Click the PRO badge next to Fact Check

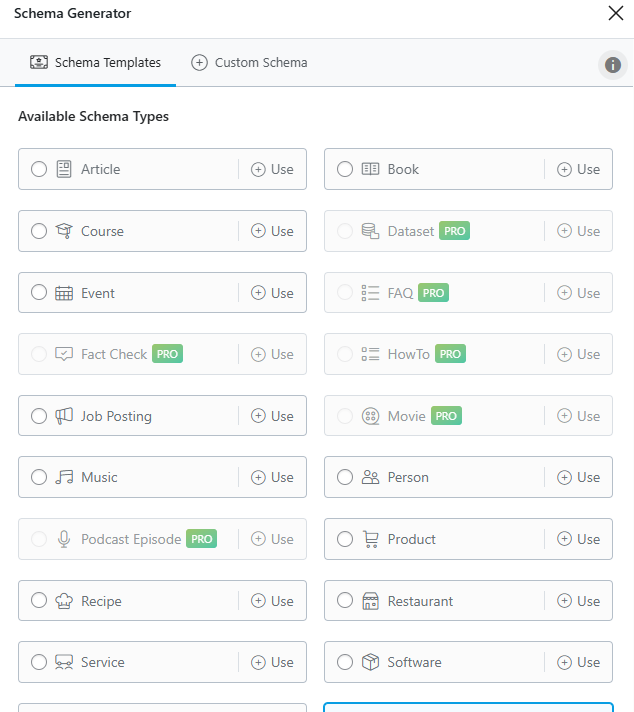point(167,354)
